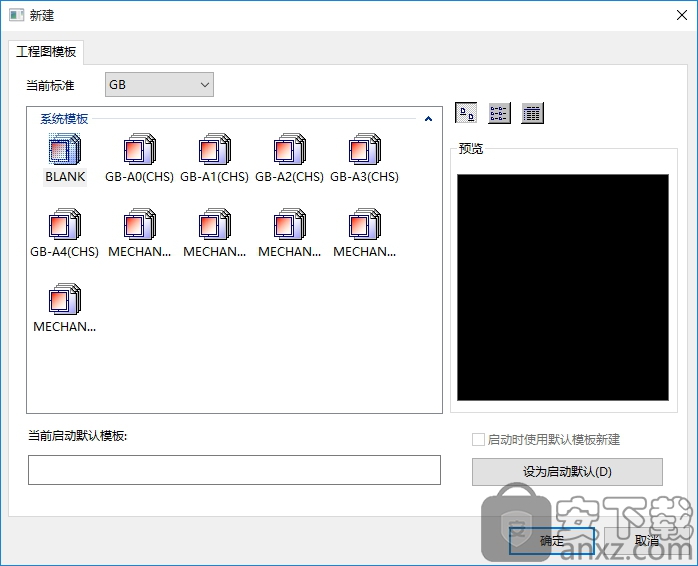Pick the GB-A1(CHS) template icon

click(x=214, y=151)
